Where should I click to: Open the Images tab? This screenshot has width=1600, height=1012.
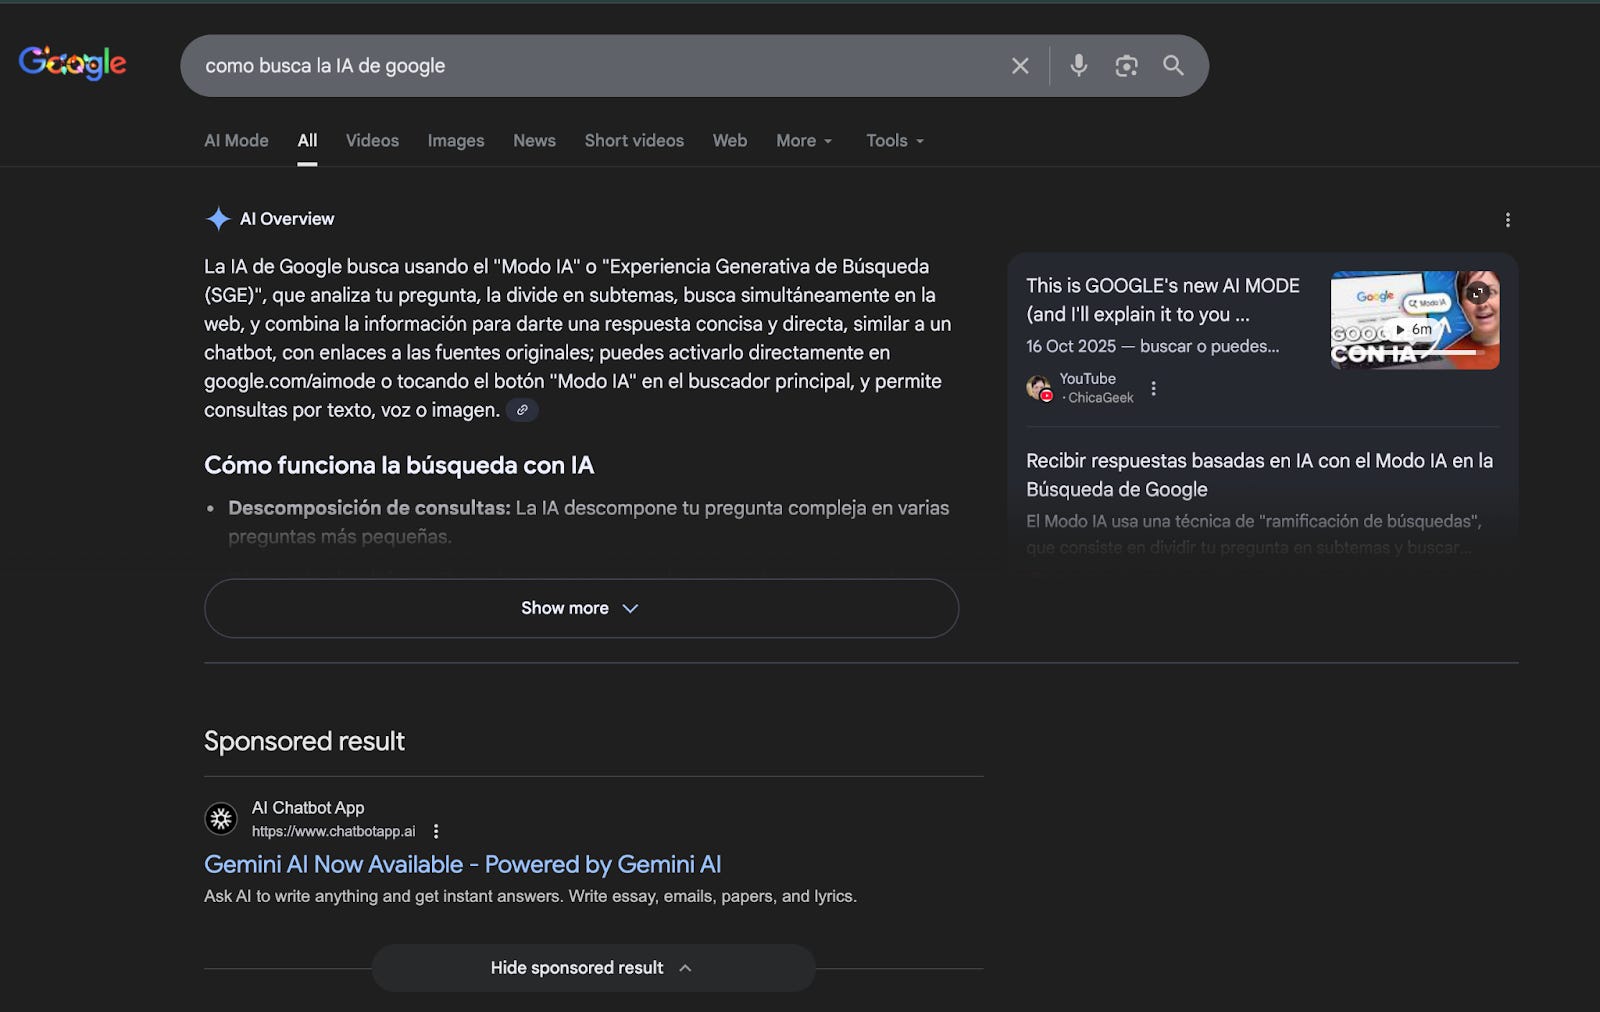[456, 141]
